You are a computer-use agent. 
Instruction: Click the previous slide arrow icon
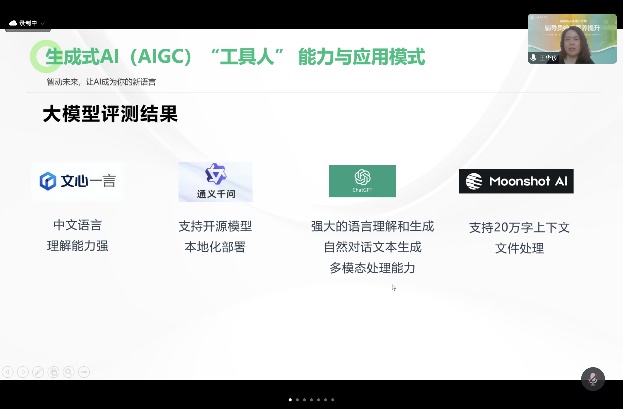8,372
